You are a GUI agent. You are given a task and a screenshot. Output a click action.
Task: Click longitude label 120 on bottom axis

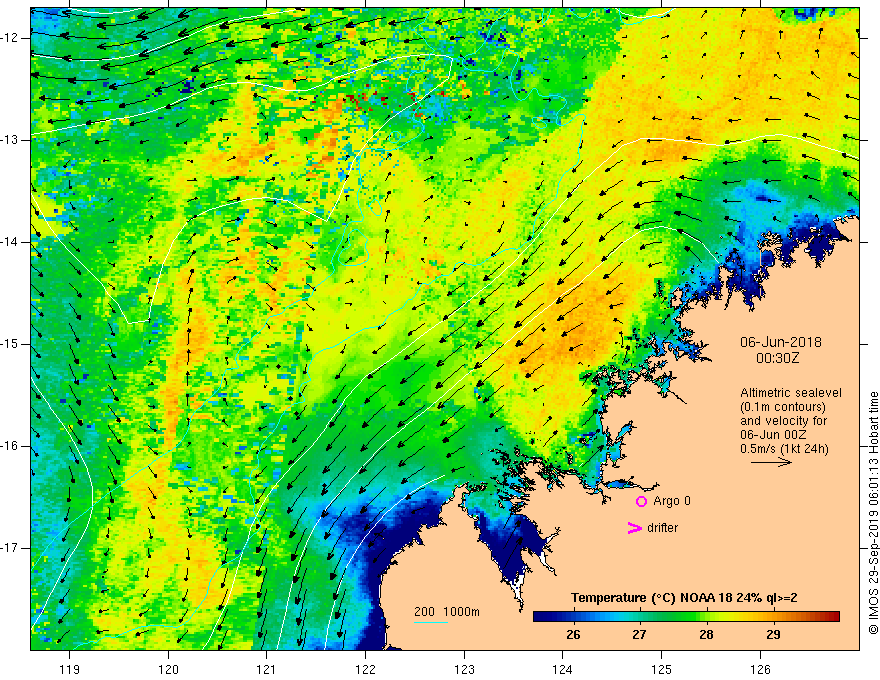[x=168, y=669]
